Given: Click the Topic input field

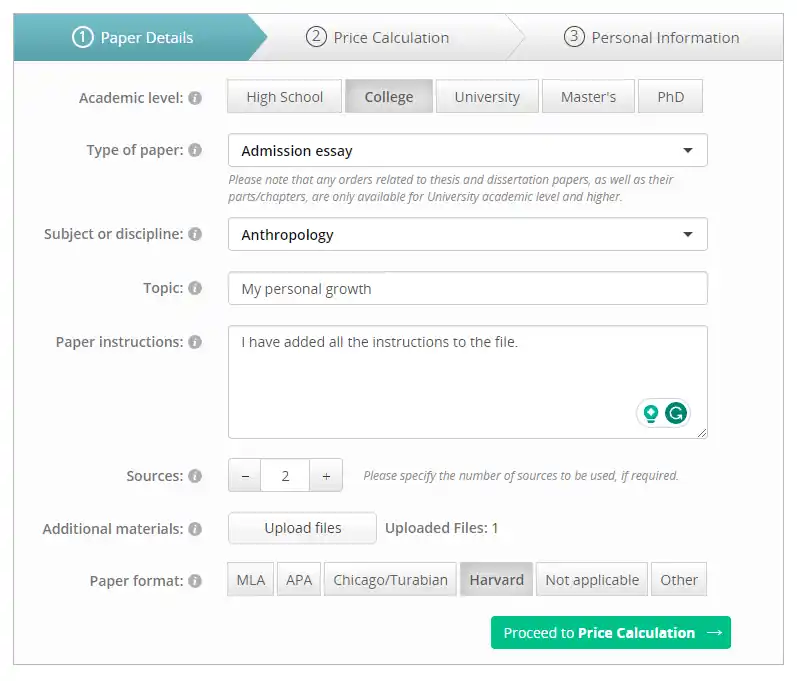Looking at the screenshot, I should coord(468,288).
